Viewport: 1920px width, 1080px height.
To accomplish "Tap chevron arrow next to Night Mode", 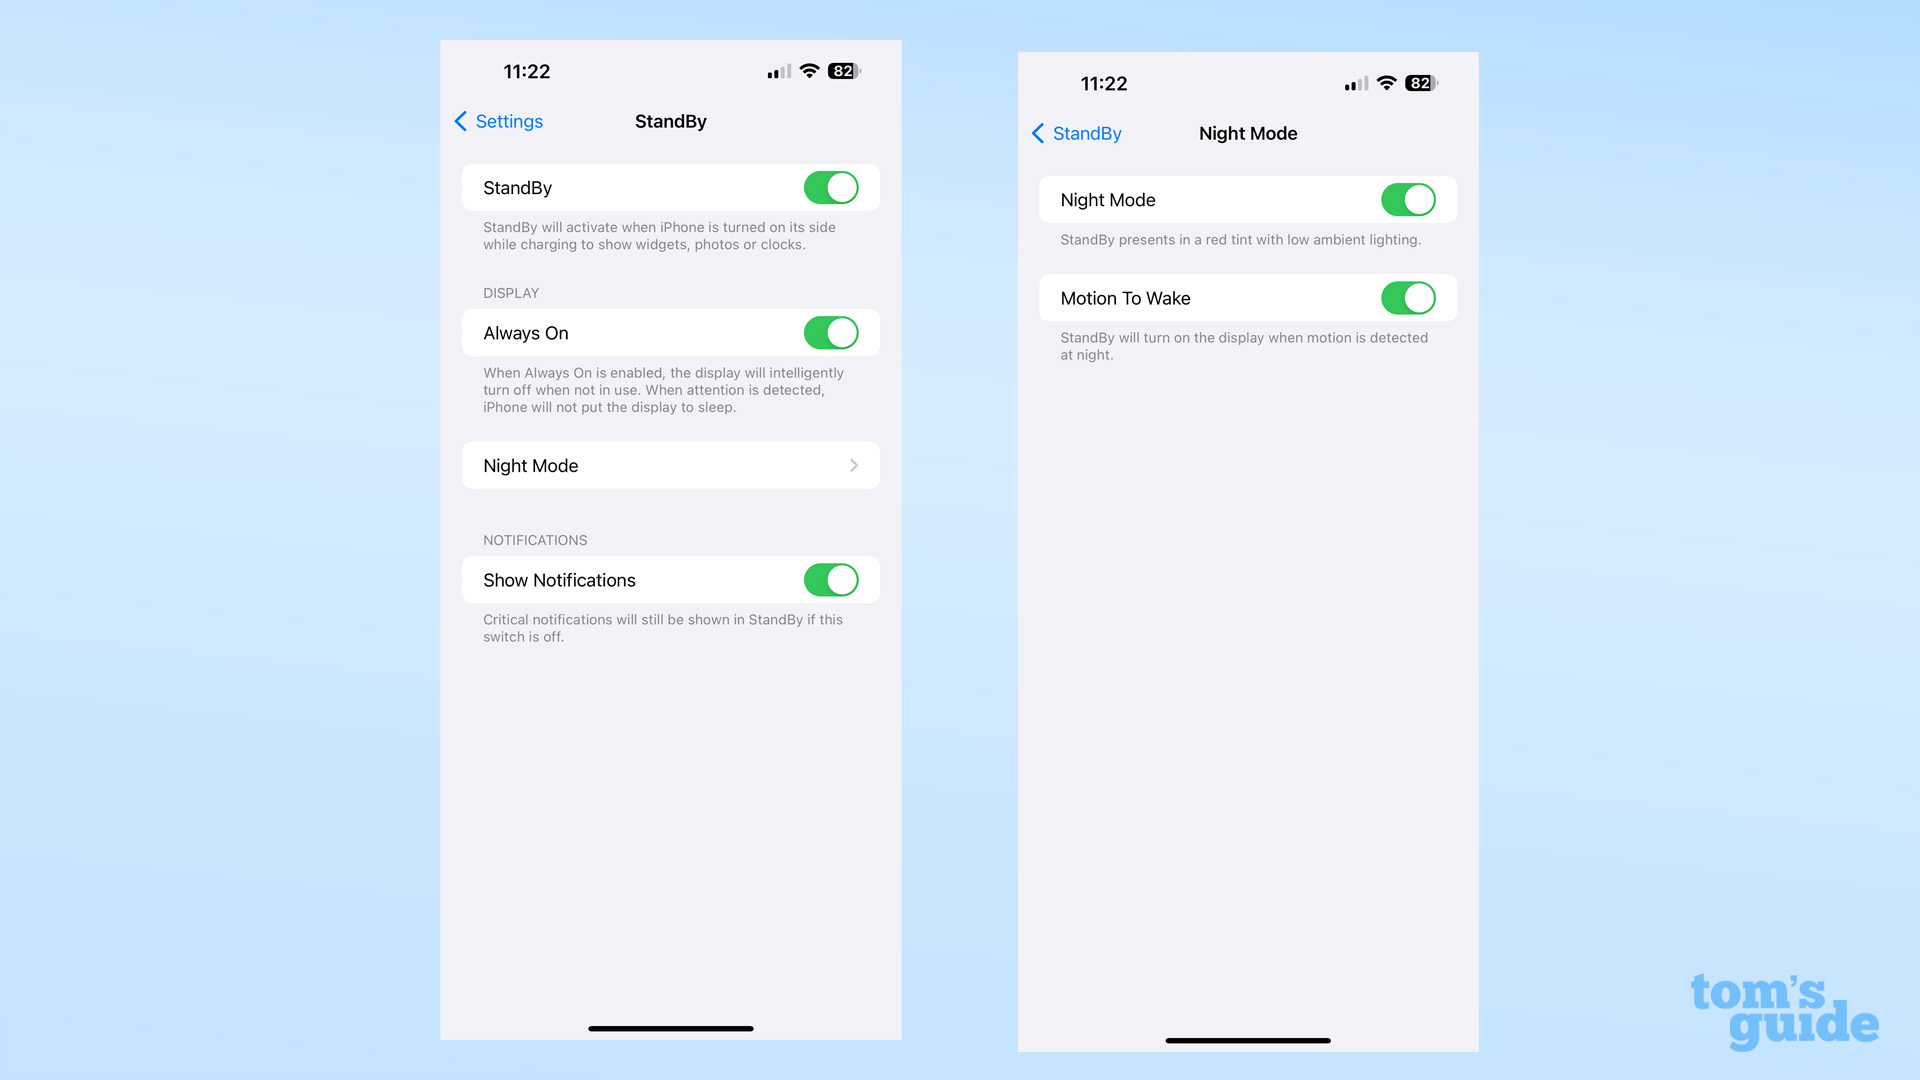I will [x=856, y=464].
